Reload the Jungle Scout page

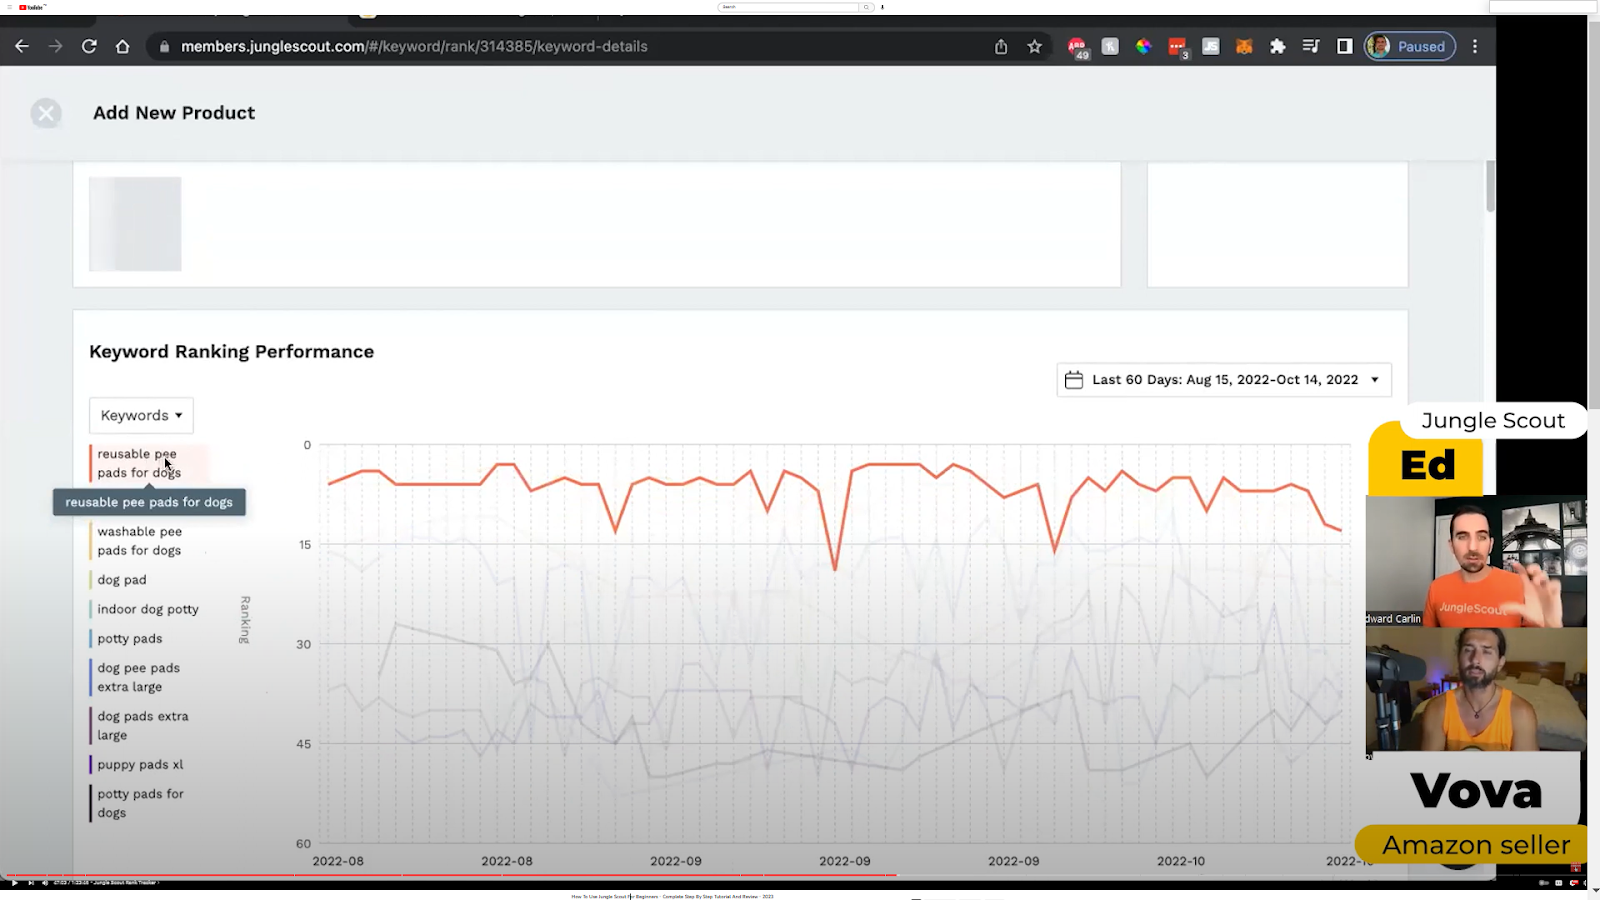(89, 46)
